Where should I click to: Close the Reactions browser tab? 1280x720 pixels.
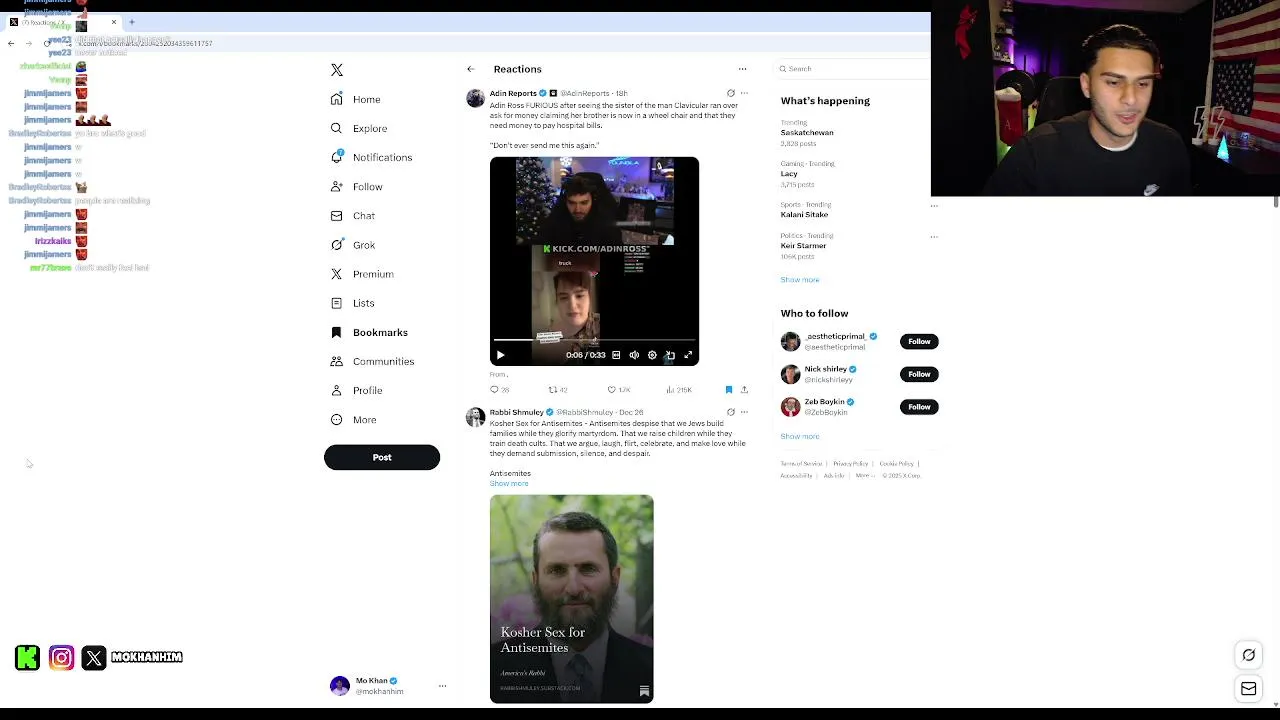(x=114, y=22)
